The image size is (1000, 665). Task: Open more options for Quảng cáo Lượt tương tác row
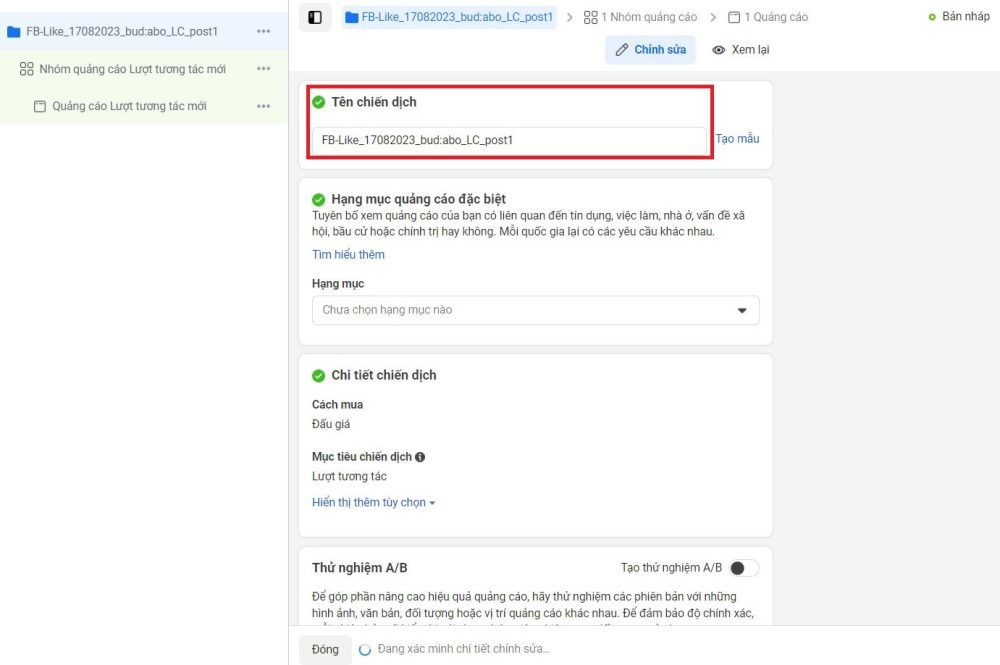tap(263, 106)
